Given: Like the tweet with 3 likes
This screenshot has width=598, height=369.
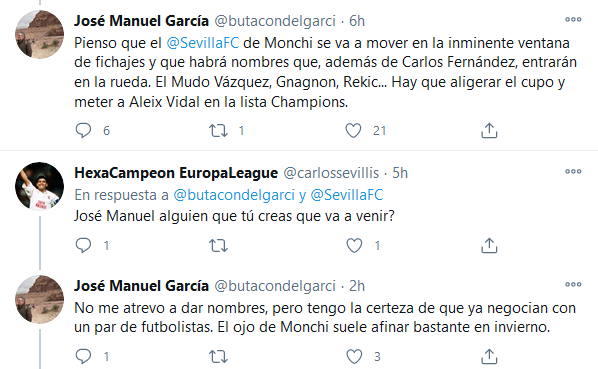Looking at the screenshot, I should coord(354,356).
